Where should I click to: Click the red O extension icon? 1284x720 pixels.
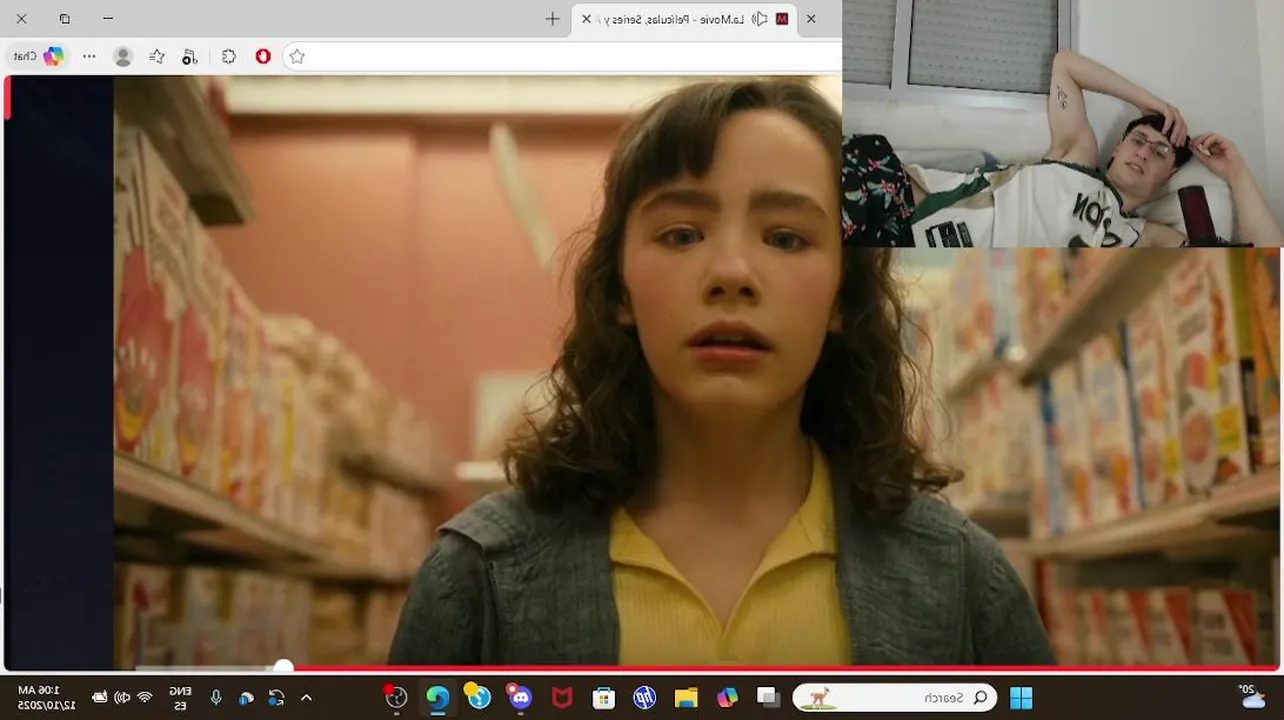pyautogui.click(x=263, y=57)
